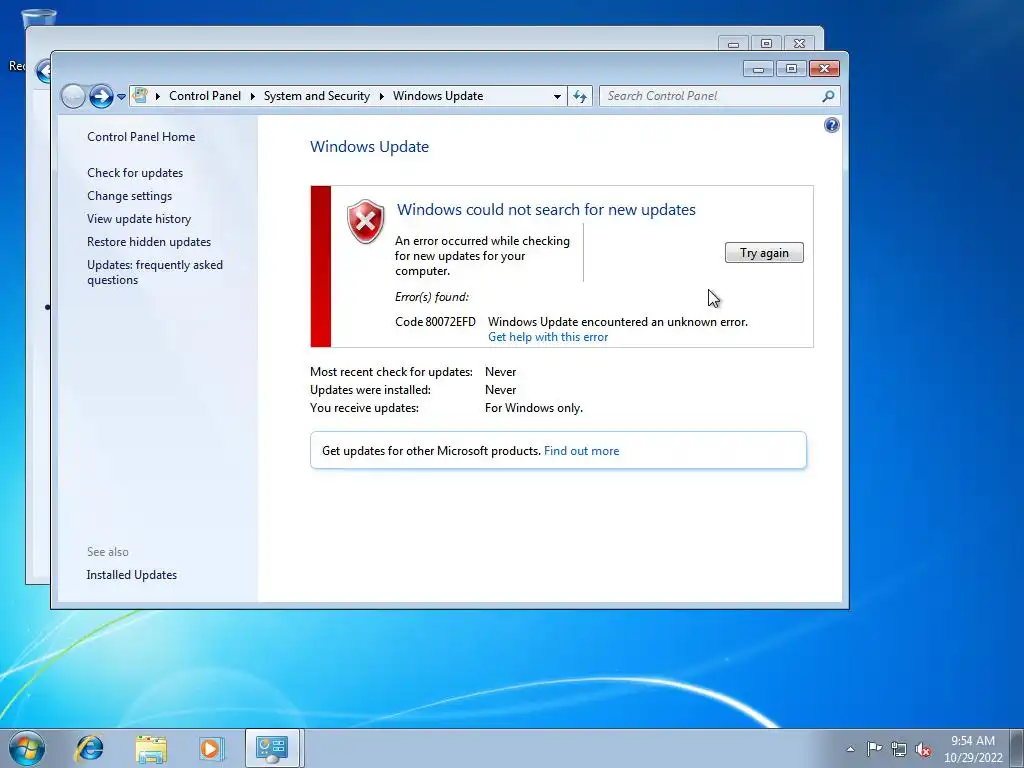This screenshot has width=1024, height=768.
Task: Click Get help with this error link
Action: pyautogui.click(x=548, y=337)
